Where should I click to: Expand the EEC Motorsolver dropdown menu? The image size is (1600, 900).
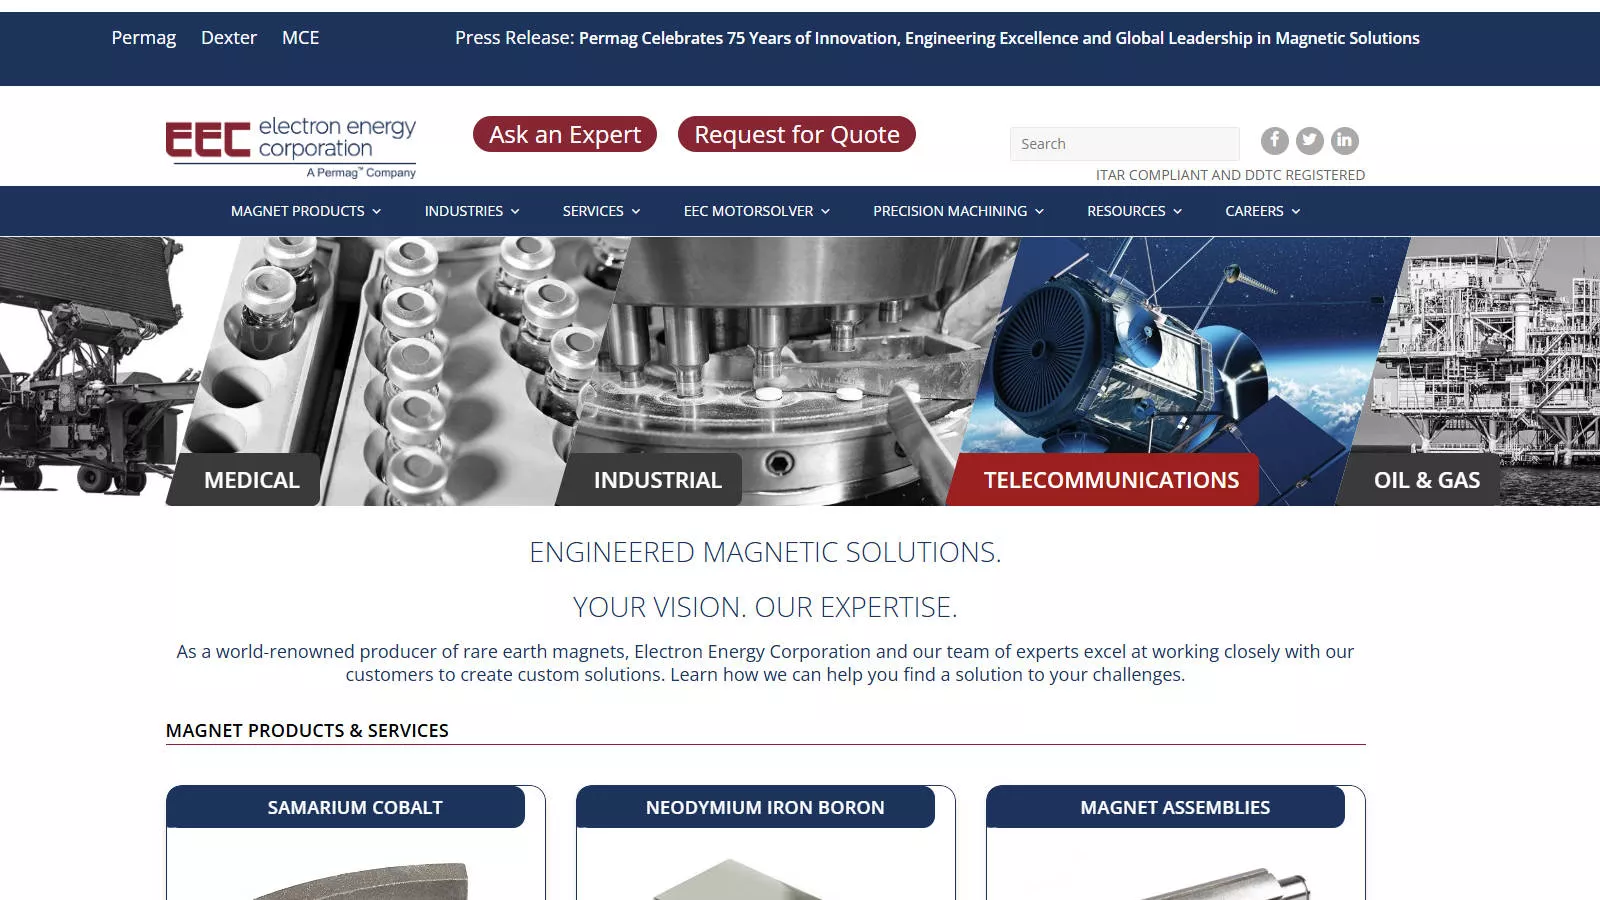click(x=757, y=211)
